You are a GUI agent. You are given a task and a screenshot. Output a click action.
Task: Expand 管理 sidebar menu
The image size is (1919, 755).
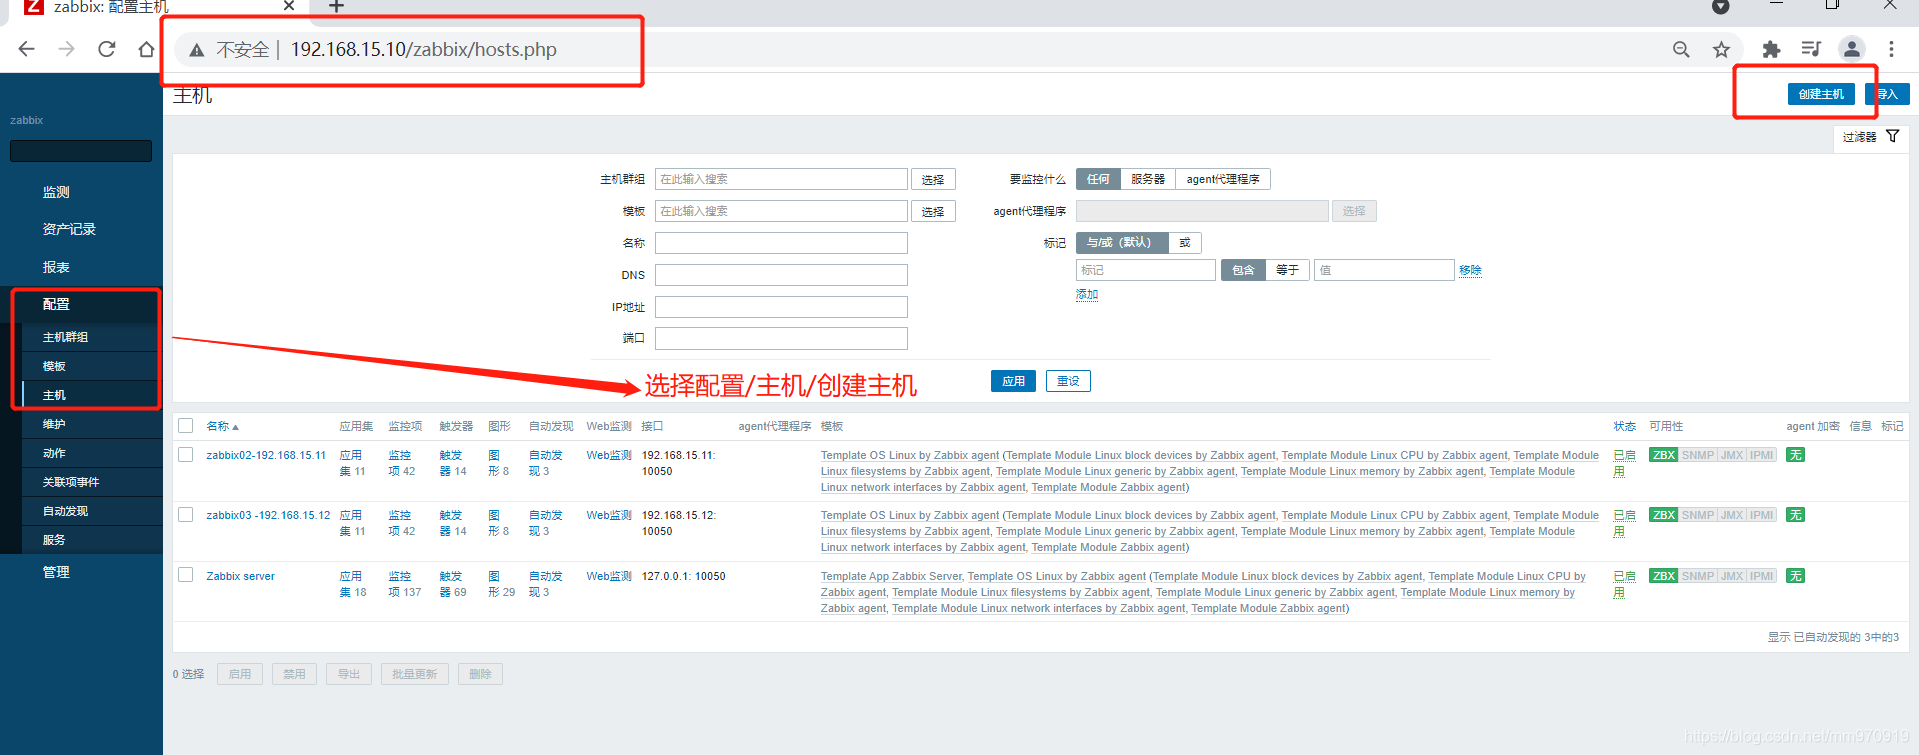(56, 572)
